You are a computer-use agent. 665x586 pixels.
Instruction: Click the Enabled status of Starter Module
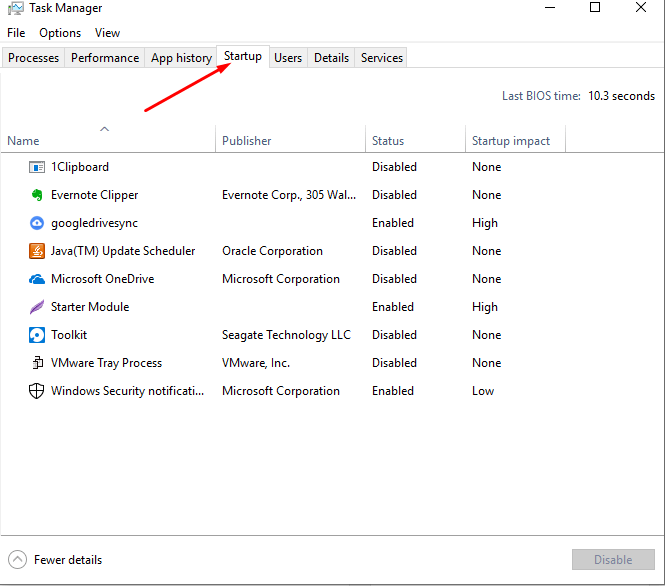pyautogui.click(x=393, y=307)
